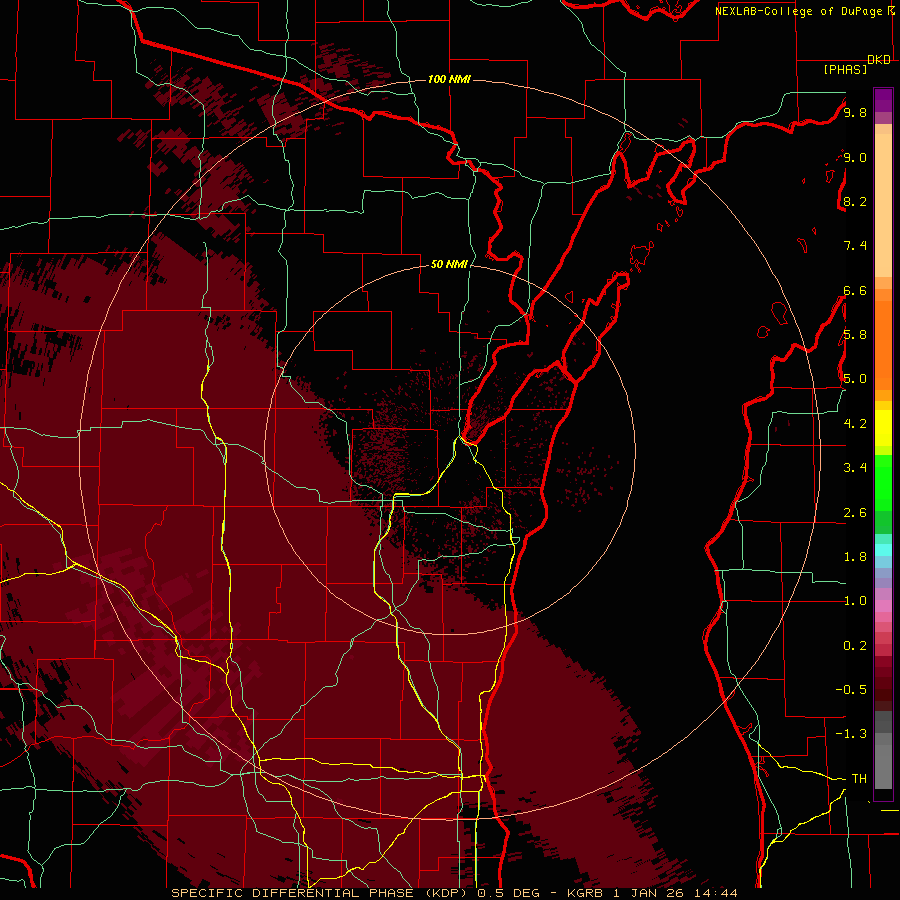Pick the cyan segment of the color bar
Viewport: 900px width, 900px height.
883,550
